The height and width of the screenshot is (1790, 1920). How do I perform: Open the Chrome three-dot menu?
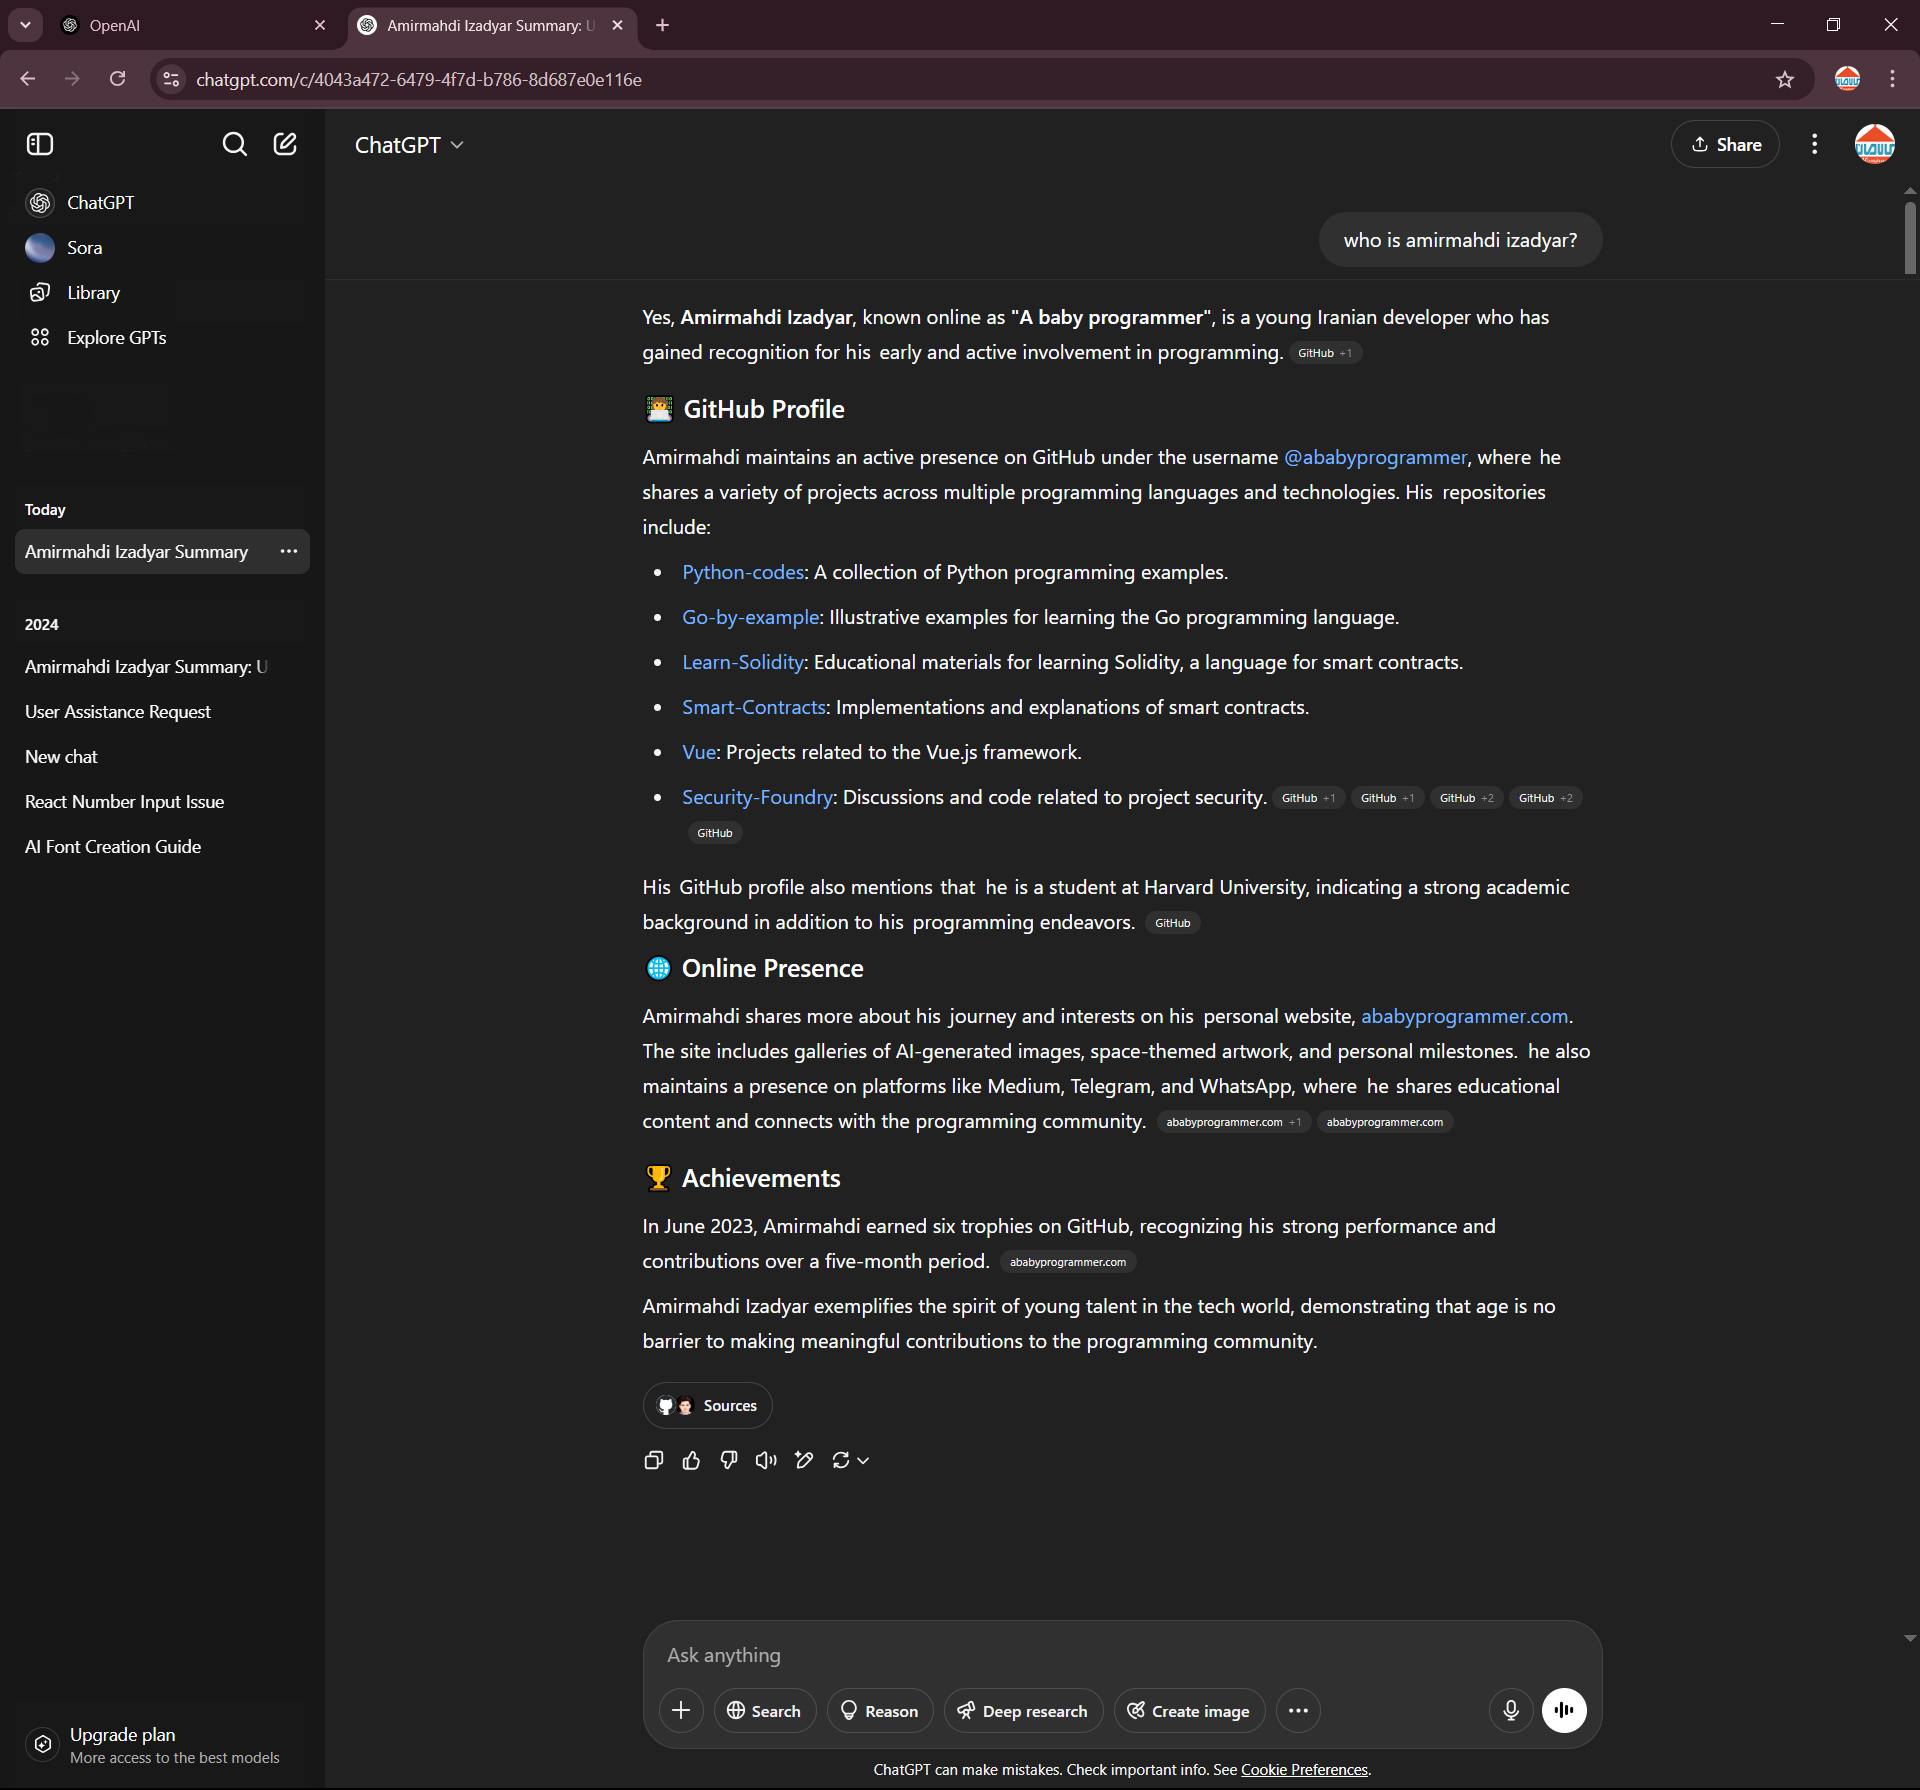[1892, 79]
